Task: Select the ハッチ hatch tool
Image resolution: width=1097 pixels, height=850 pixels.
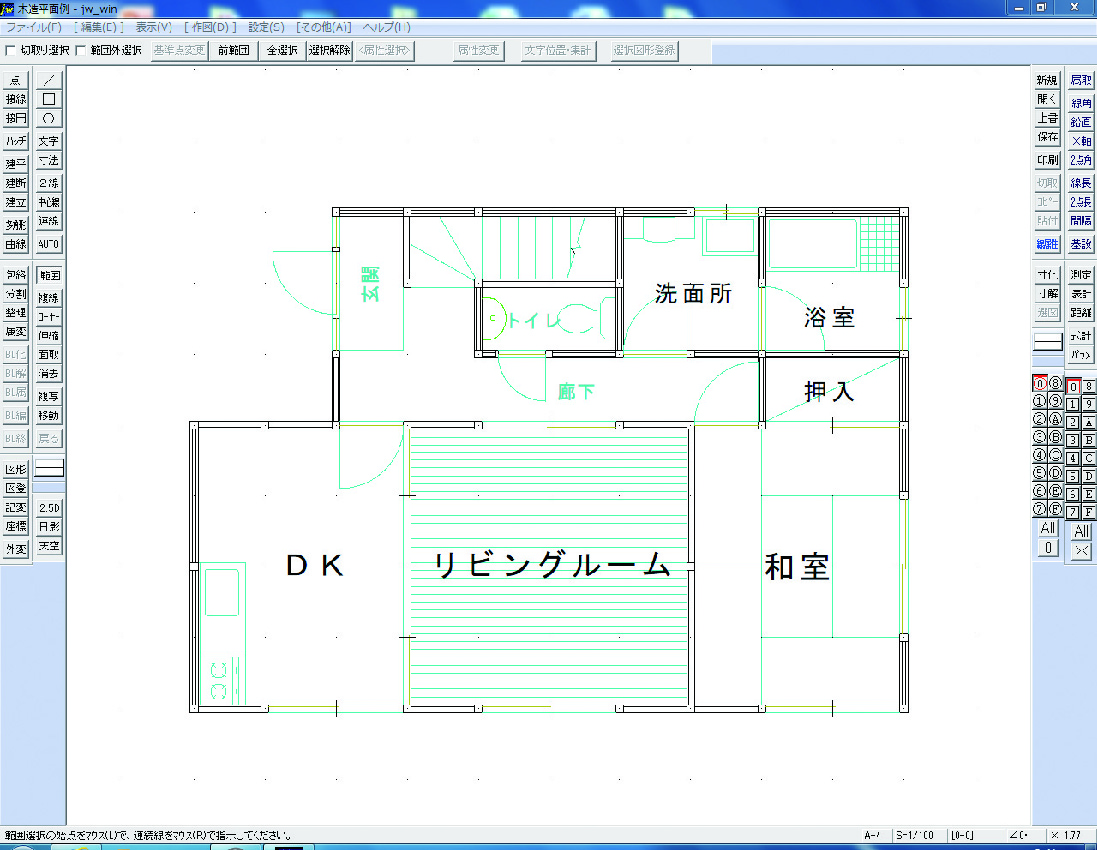Action: coord(15,140)
